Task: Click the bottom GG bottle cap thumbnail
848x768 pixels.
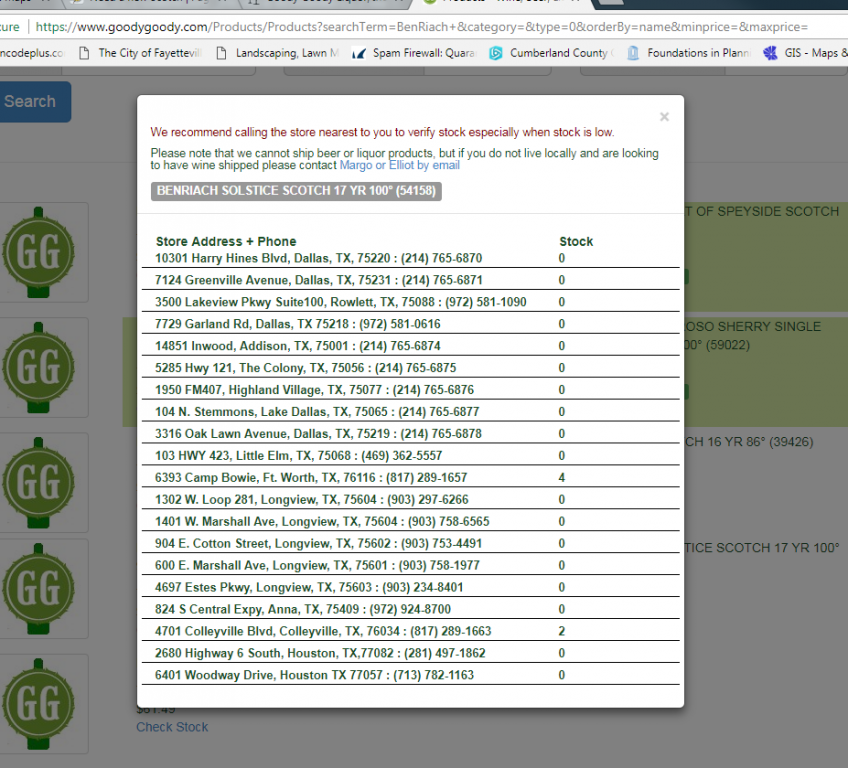Action: tap(38, 704)
